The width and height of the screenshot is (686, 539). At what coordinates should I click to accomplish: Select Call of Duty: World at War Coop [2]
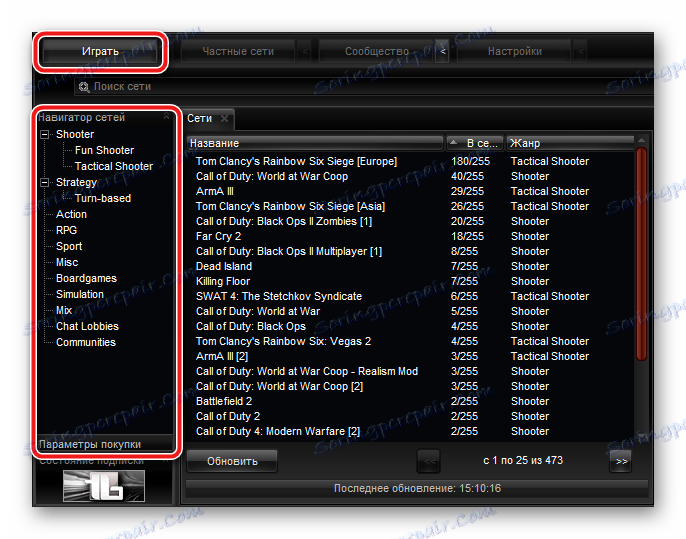410,386
